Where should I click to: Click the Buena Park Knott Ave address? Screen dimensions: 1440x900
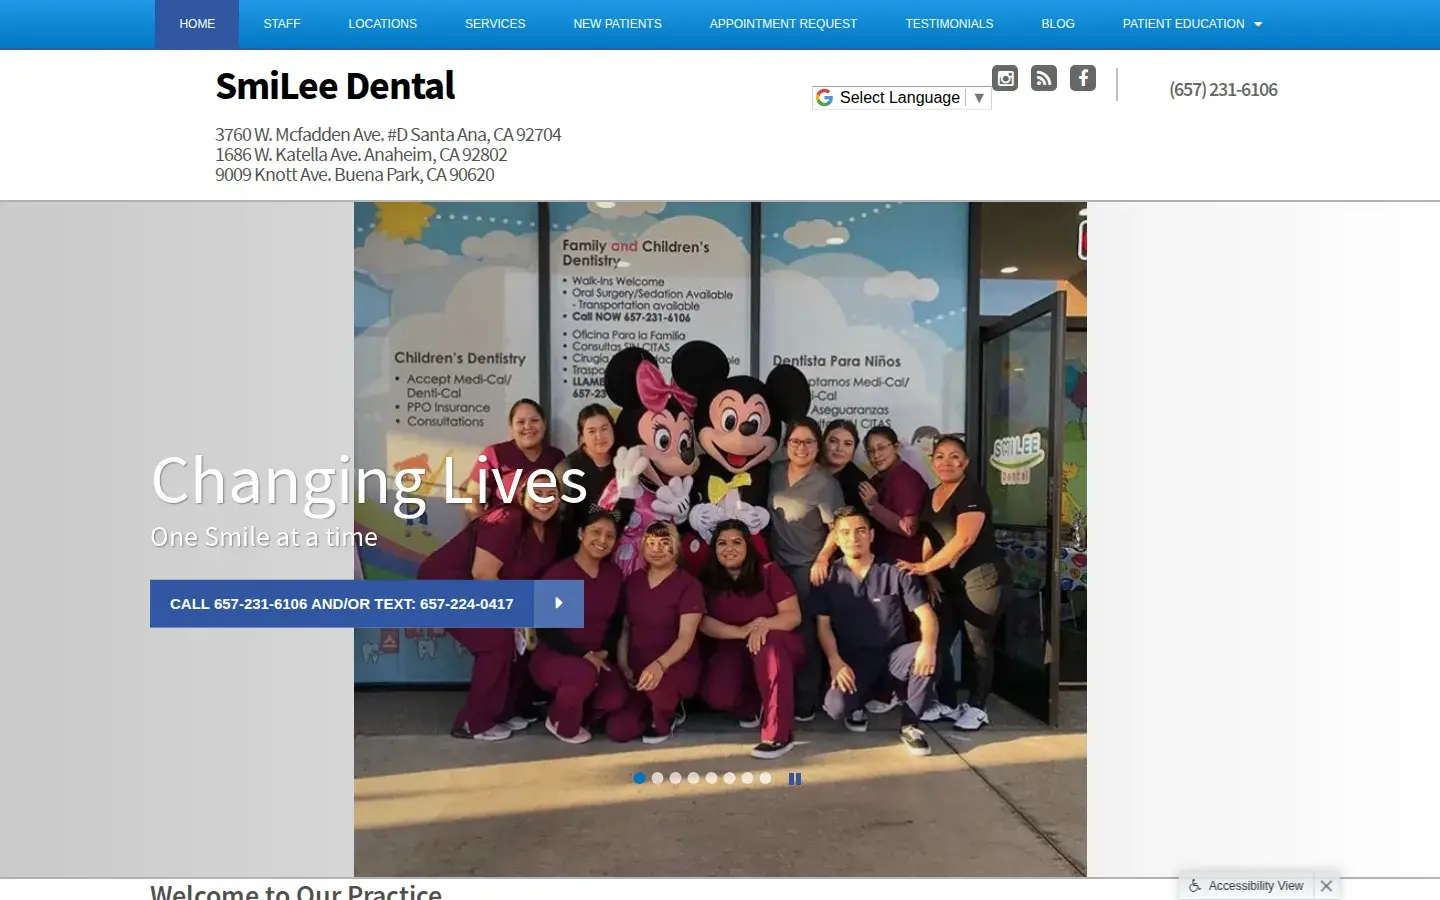[355, 175]
